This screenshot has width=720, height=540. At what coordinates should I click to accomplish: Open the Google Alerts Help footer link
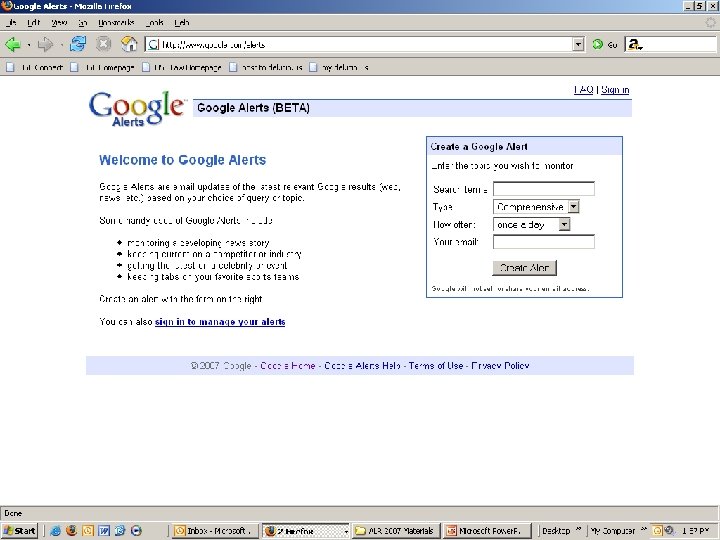[x=362, y=366]
